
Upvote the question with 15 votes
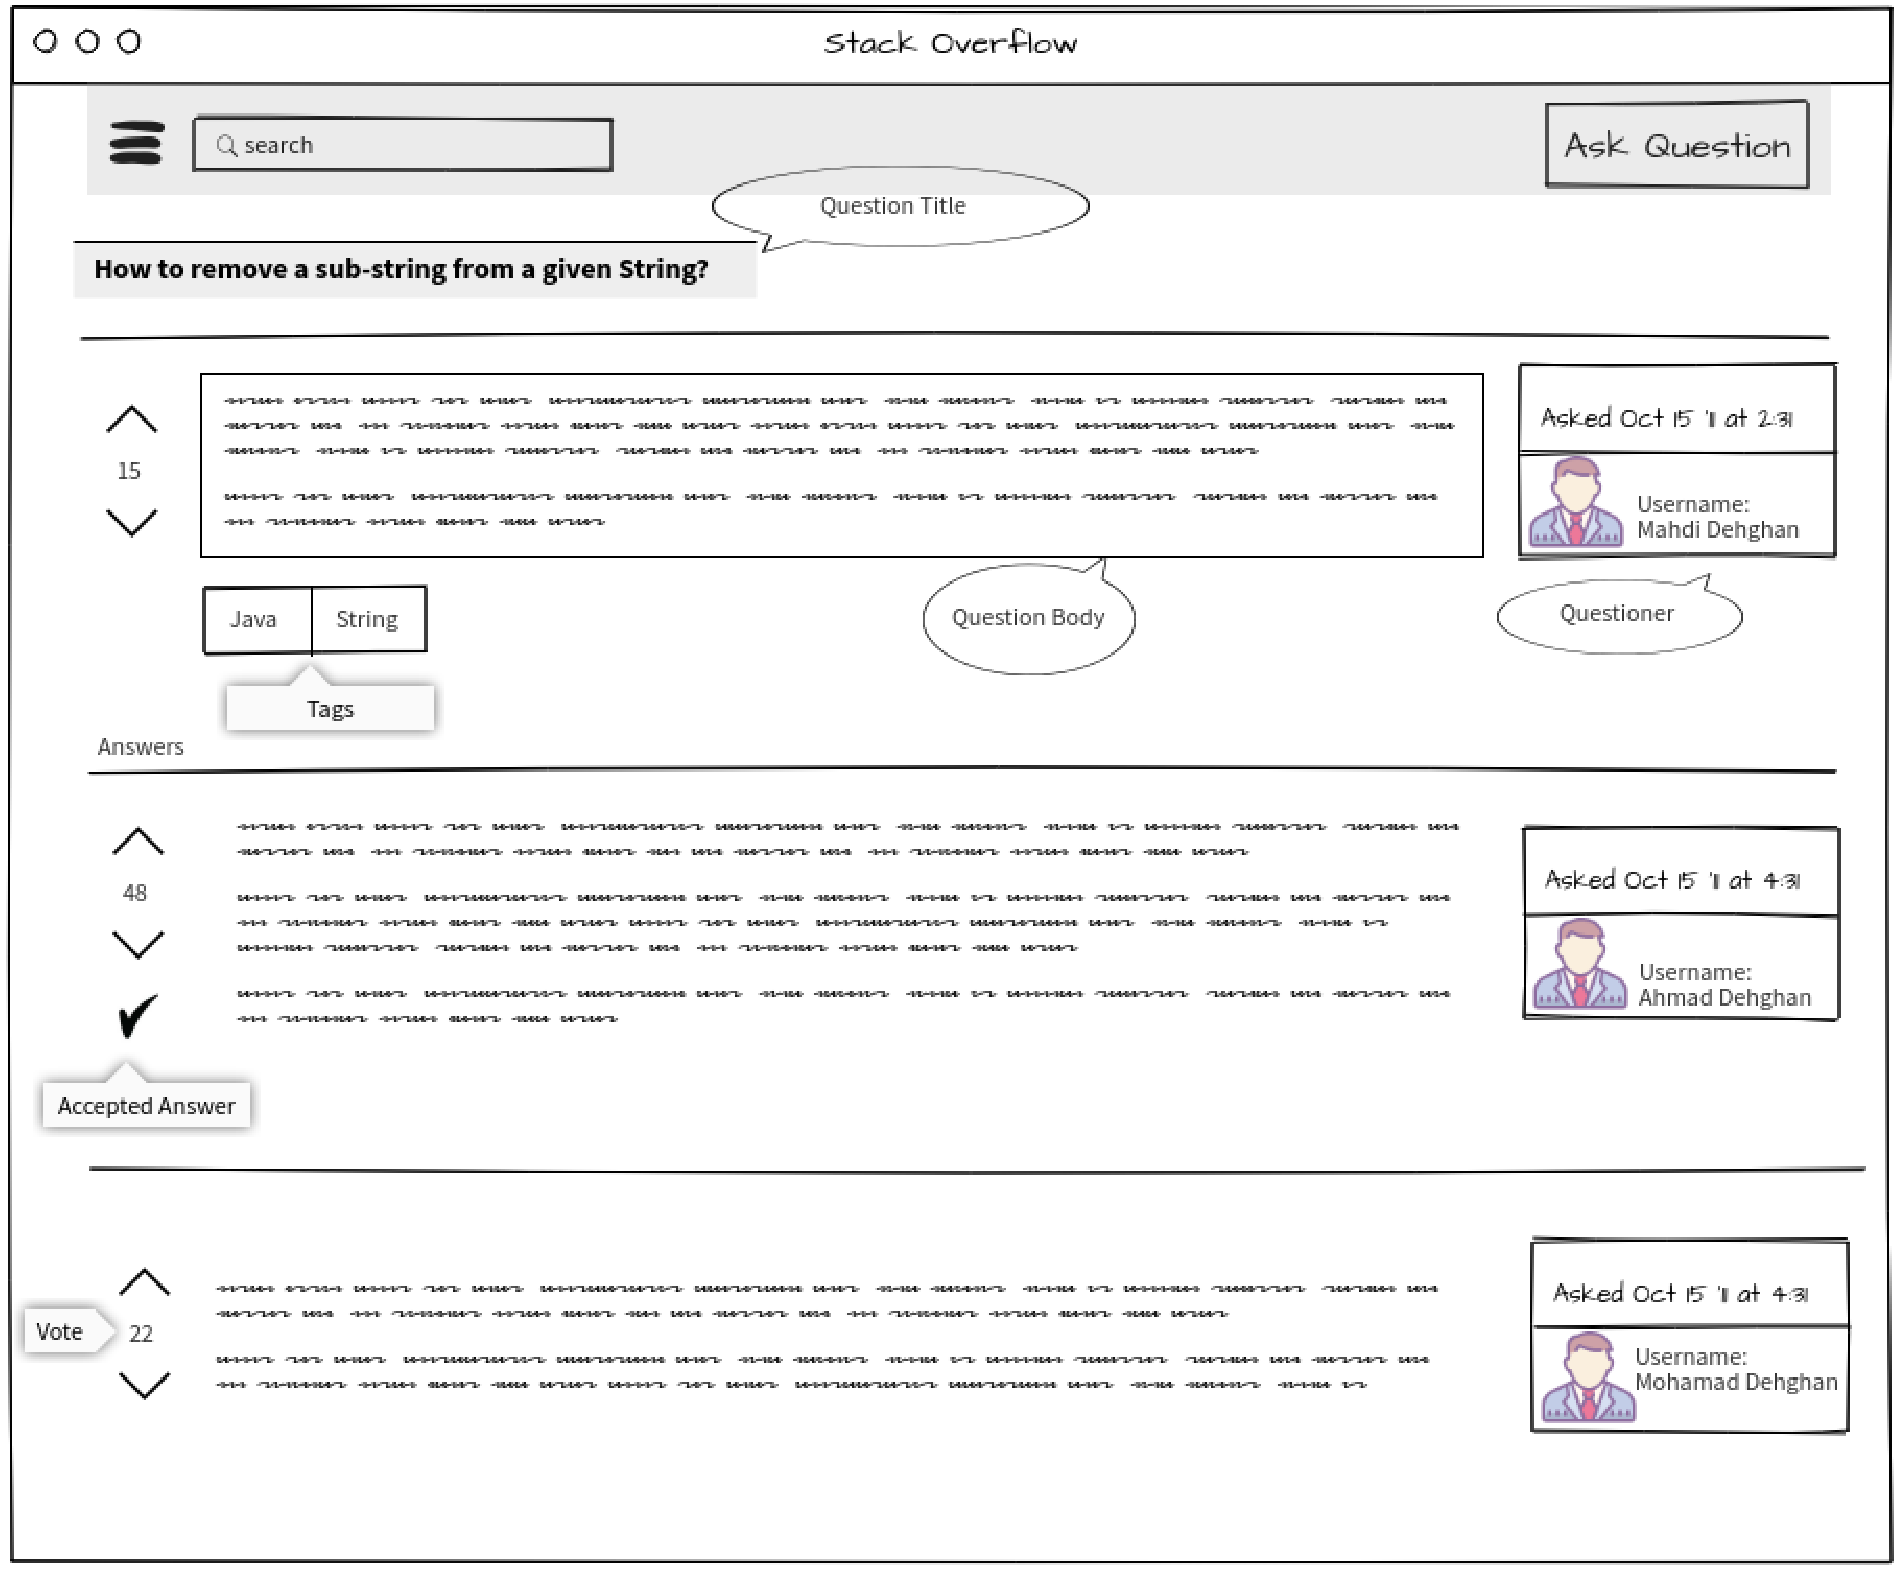(x=132, y=420)
